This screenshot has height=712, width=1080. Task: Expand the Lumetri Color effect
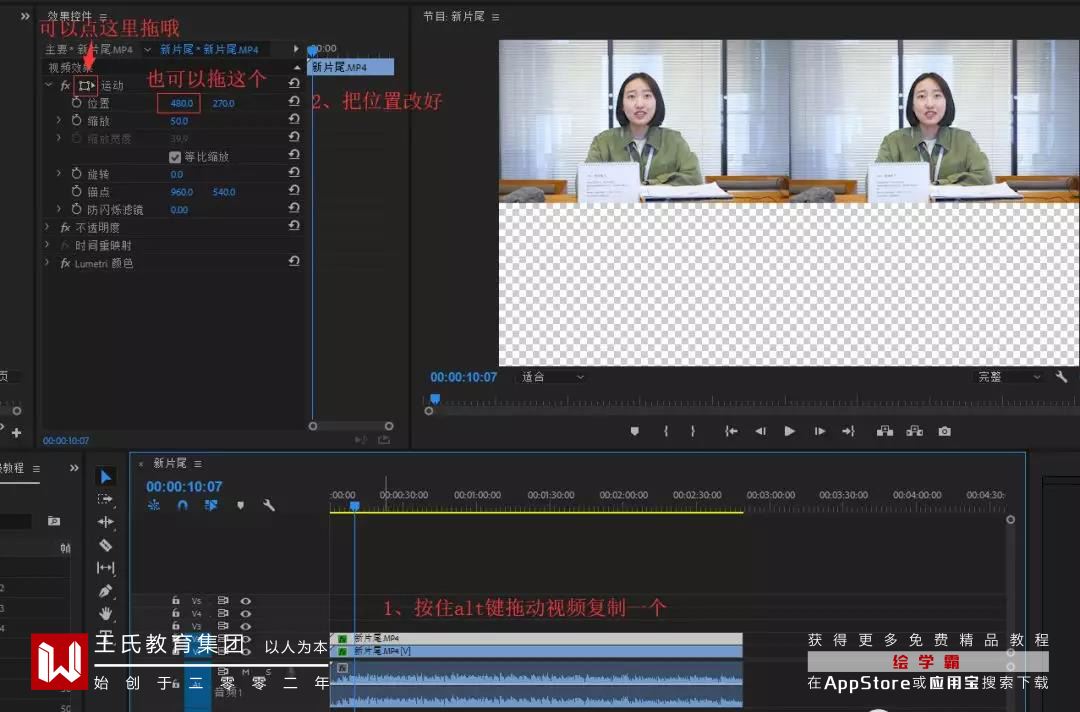pyautogui.click(x=47, y=262)
